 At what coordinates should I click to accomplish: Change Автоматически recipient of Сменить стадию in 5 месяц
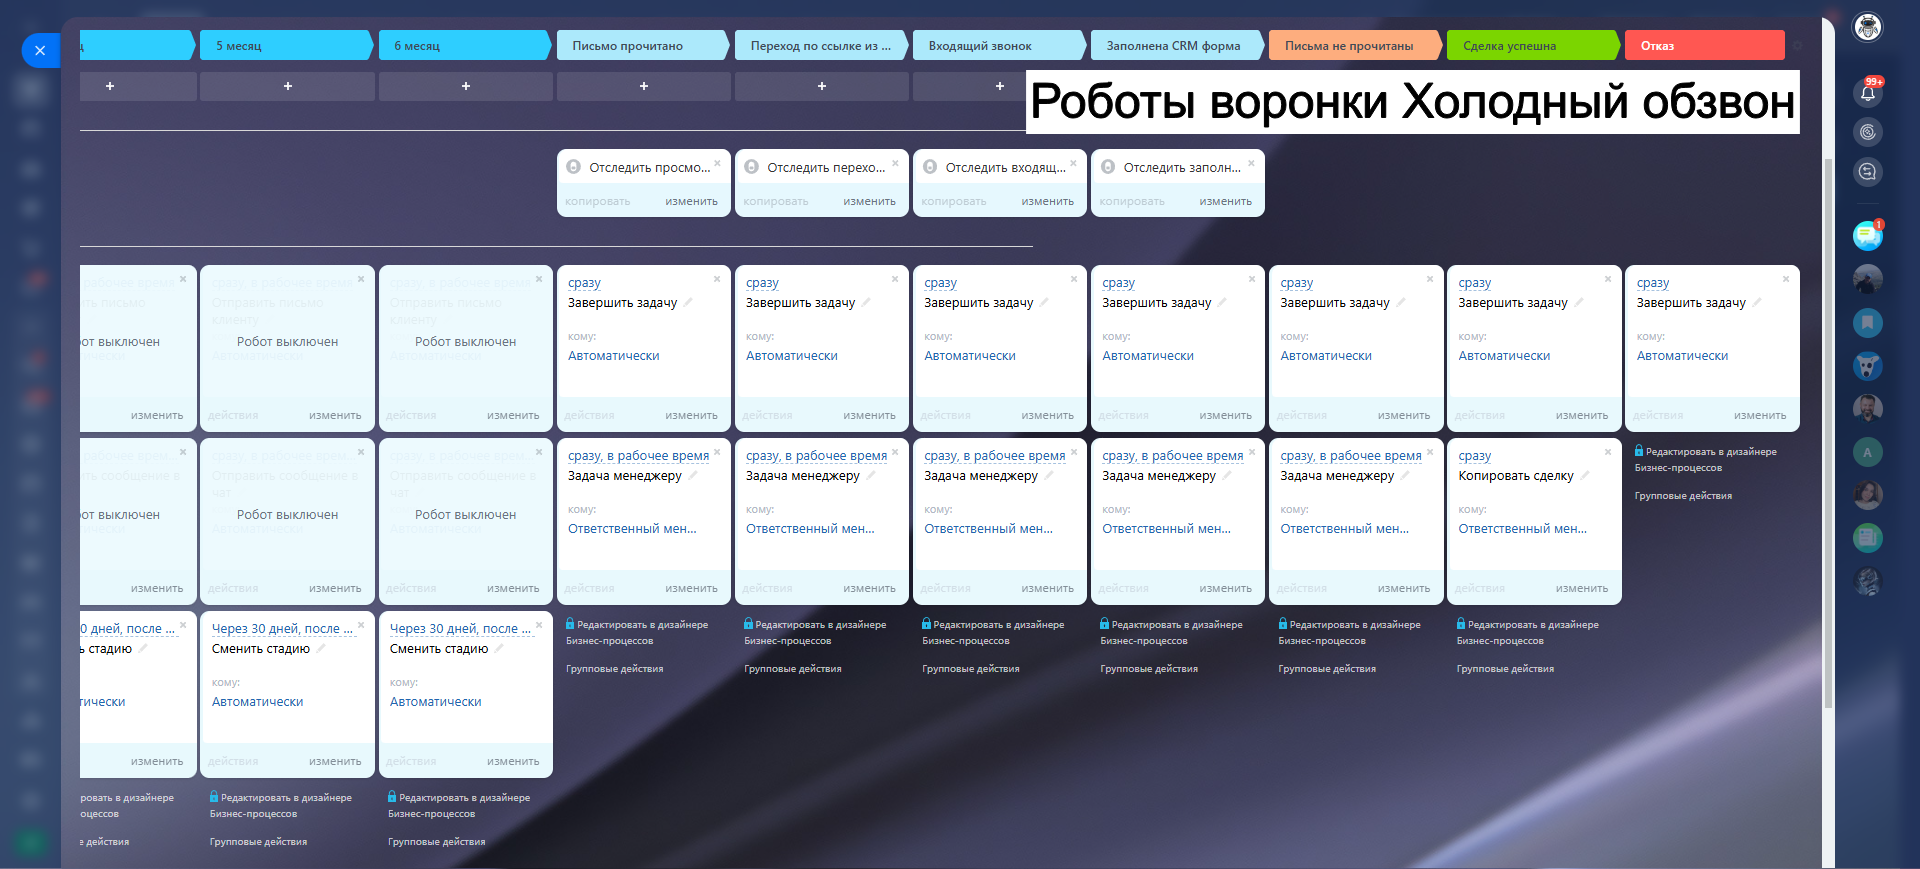257,702
